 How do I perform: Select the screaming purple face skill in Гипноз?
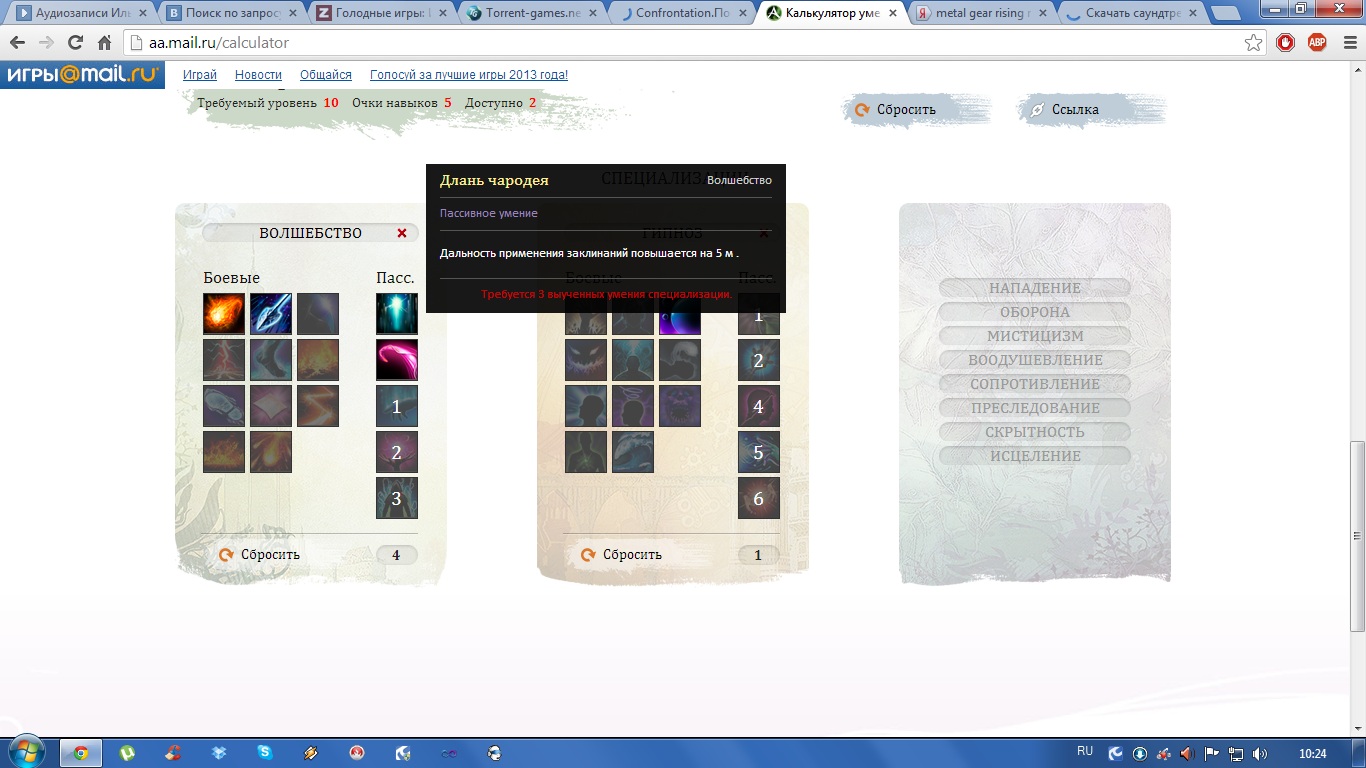[x=680, y=406]
